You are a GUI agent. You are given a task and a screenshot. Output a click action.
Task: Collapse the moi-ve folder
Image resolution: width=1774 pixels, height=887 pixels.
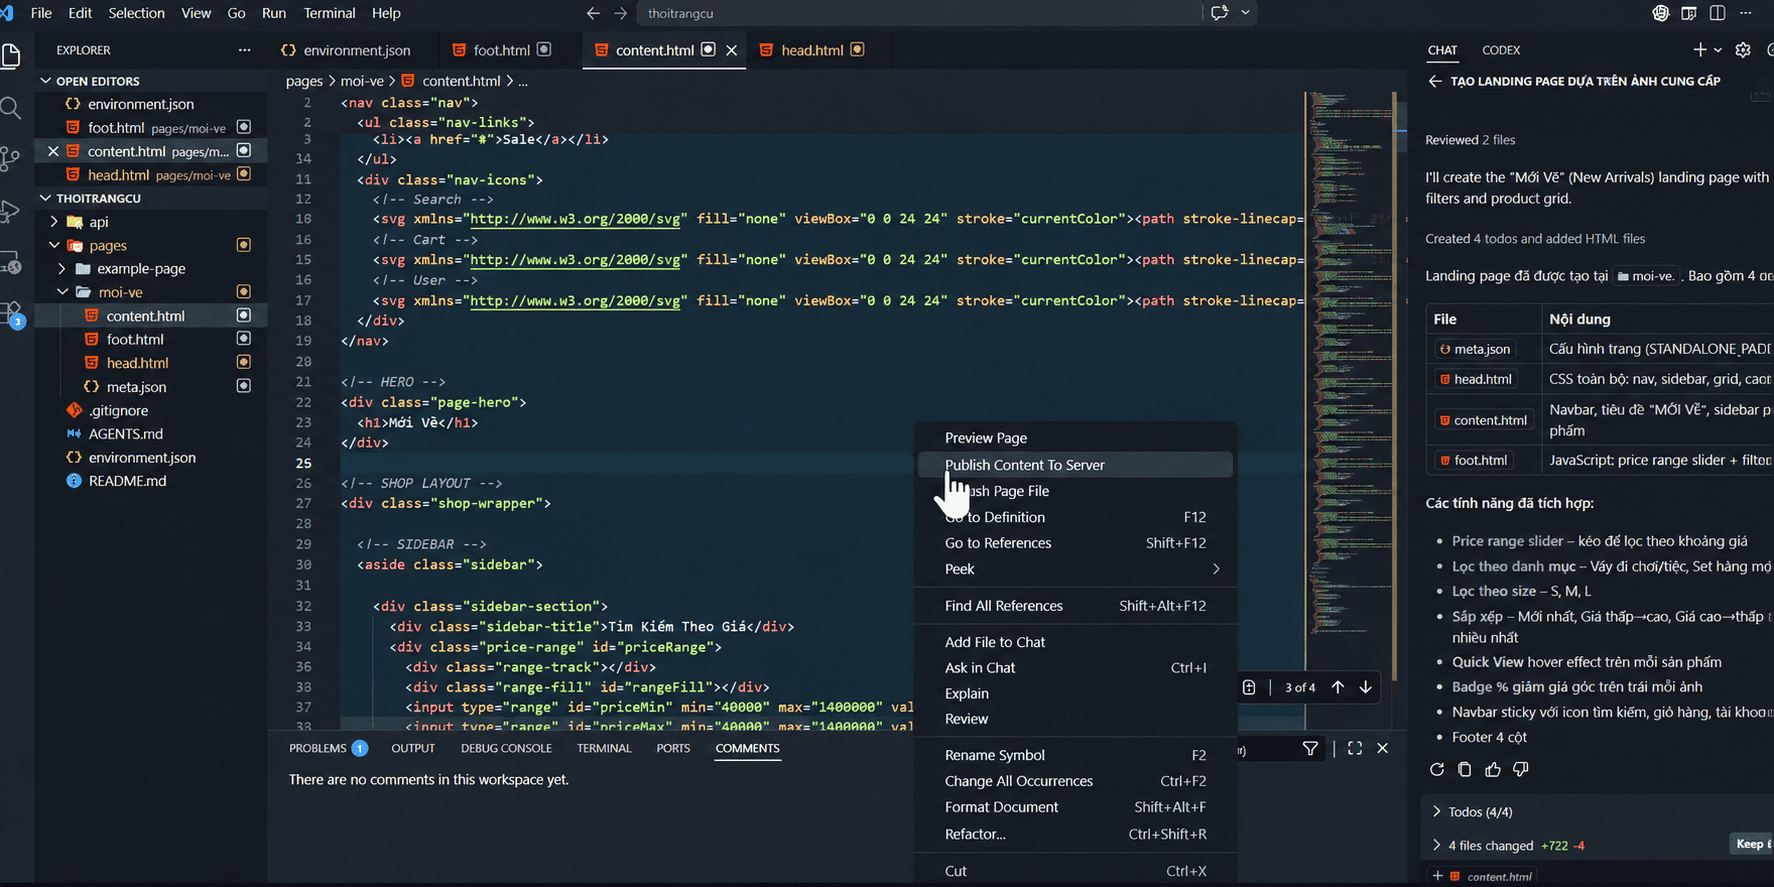coord(62,292)
